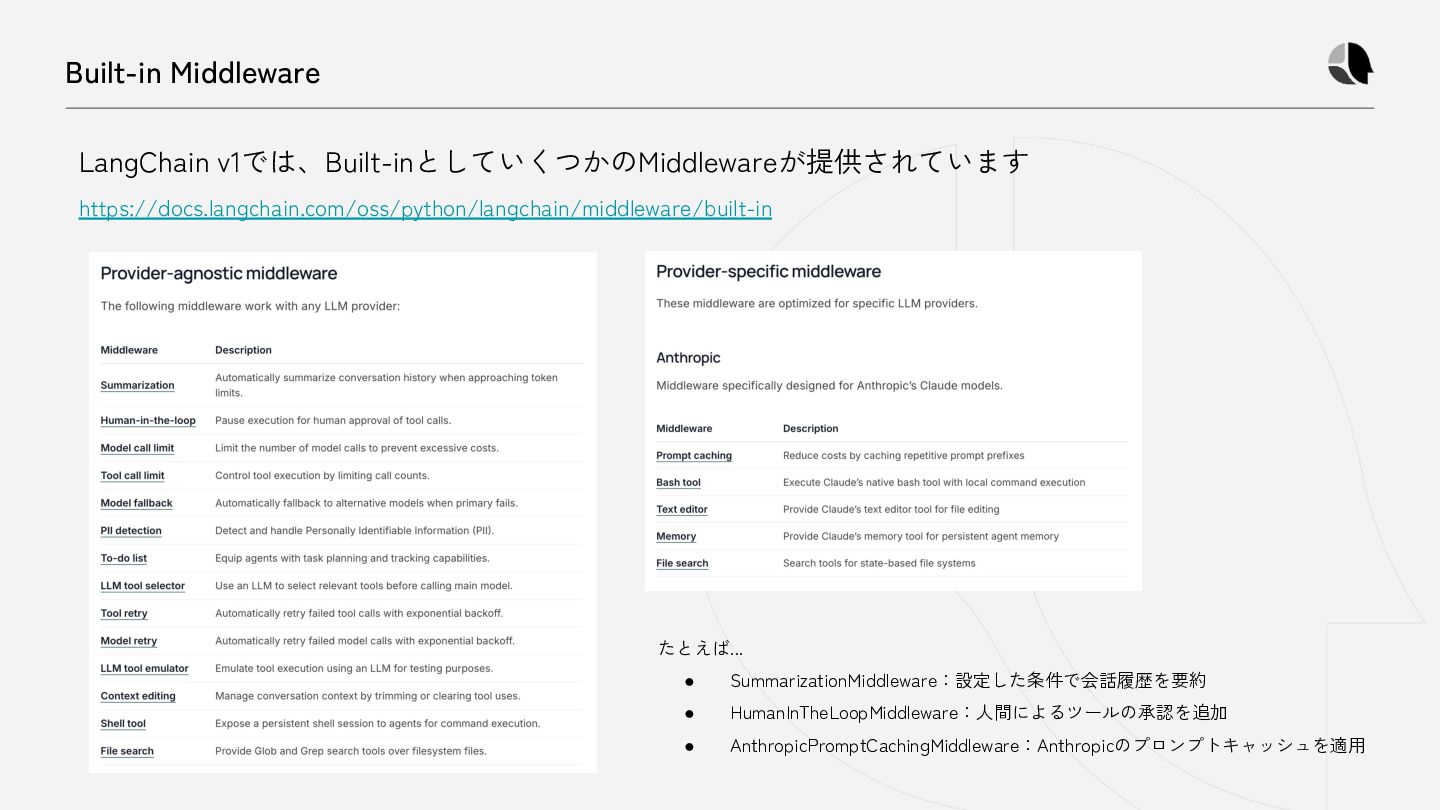
Task: Open the Context editing link
Action: (x=138, y=696)
